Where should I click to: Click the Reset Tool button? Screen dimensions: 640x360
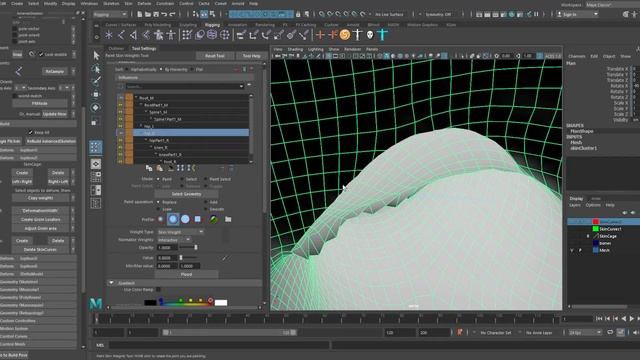pyautogui.click(x=214, y=56)
